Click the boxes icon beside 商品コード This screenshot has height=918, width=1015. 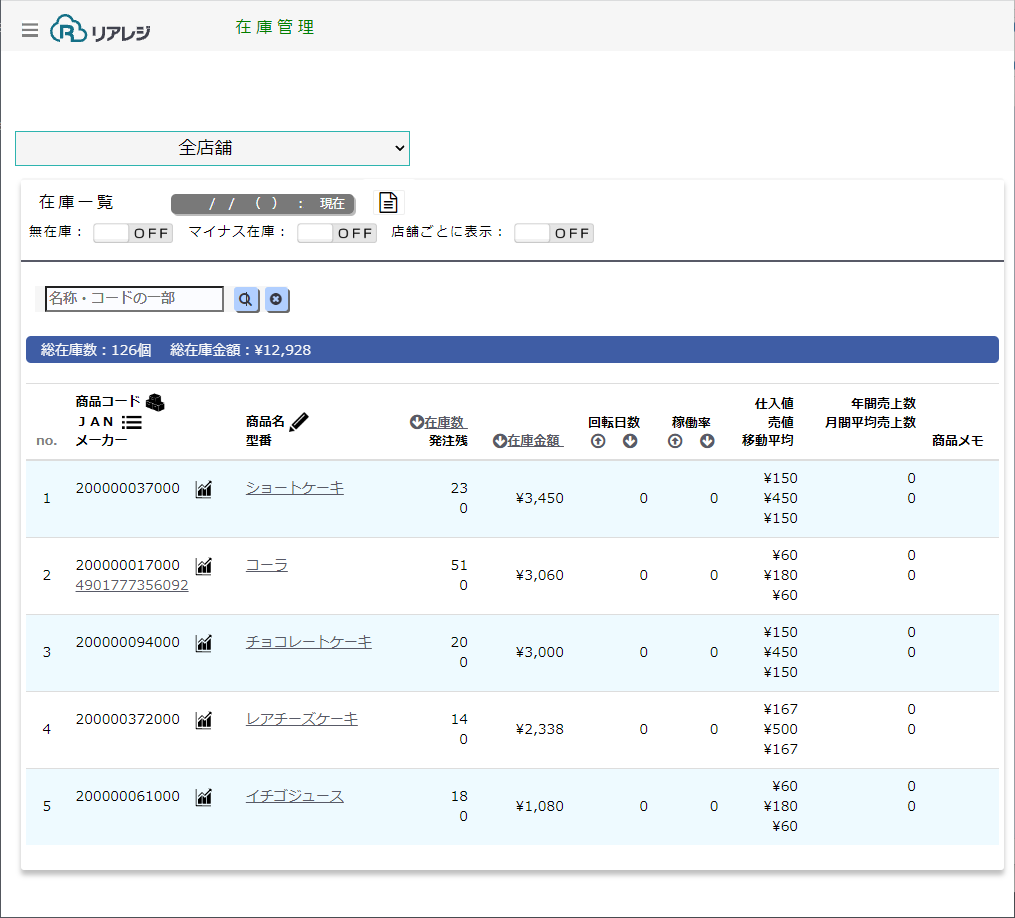click(x=155, y=402)
